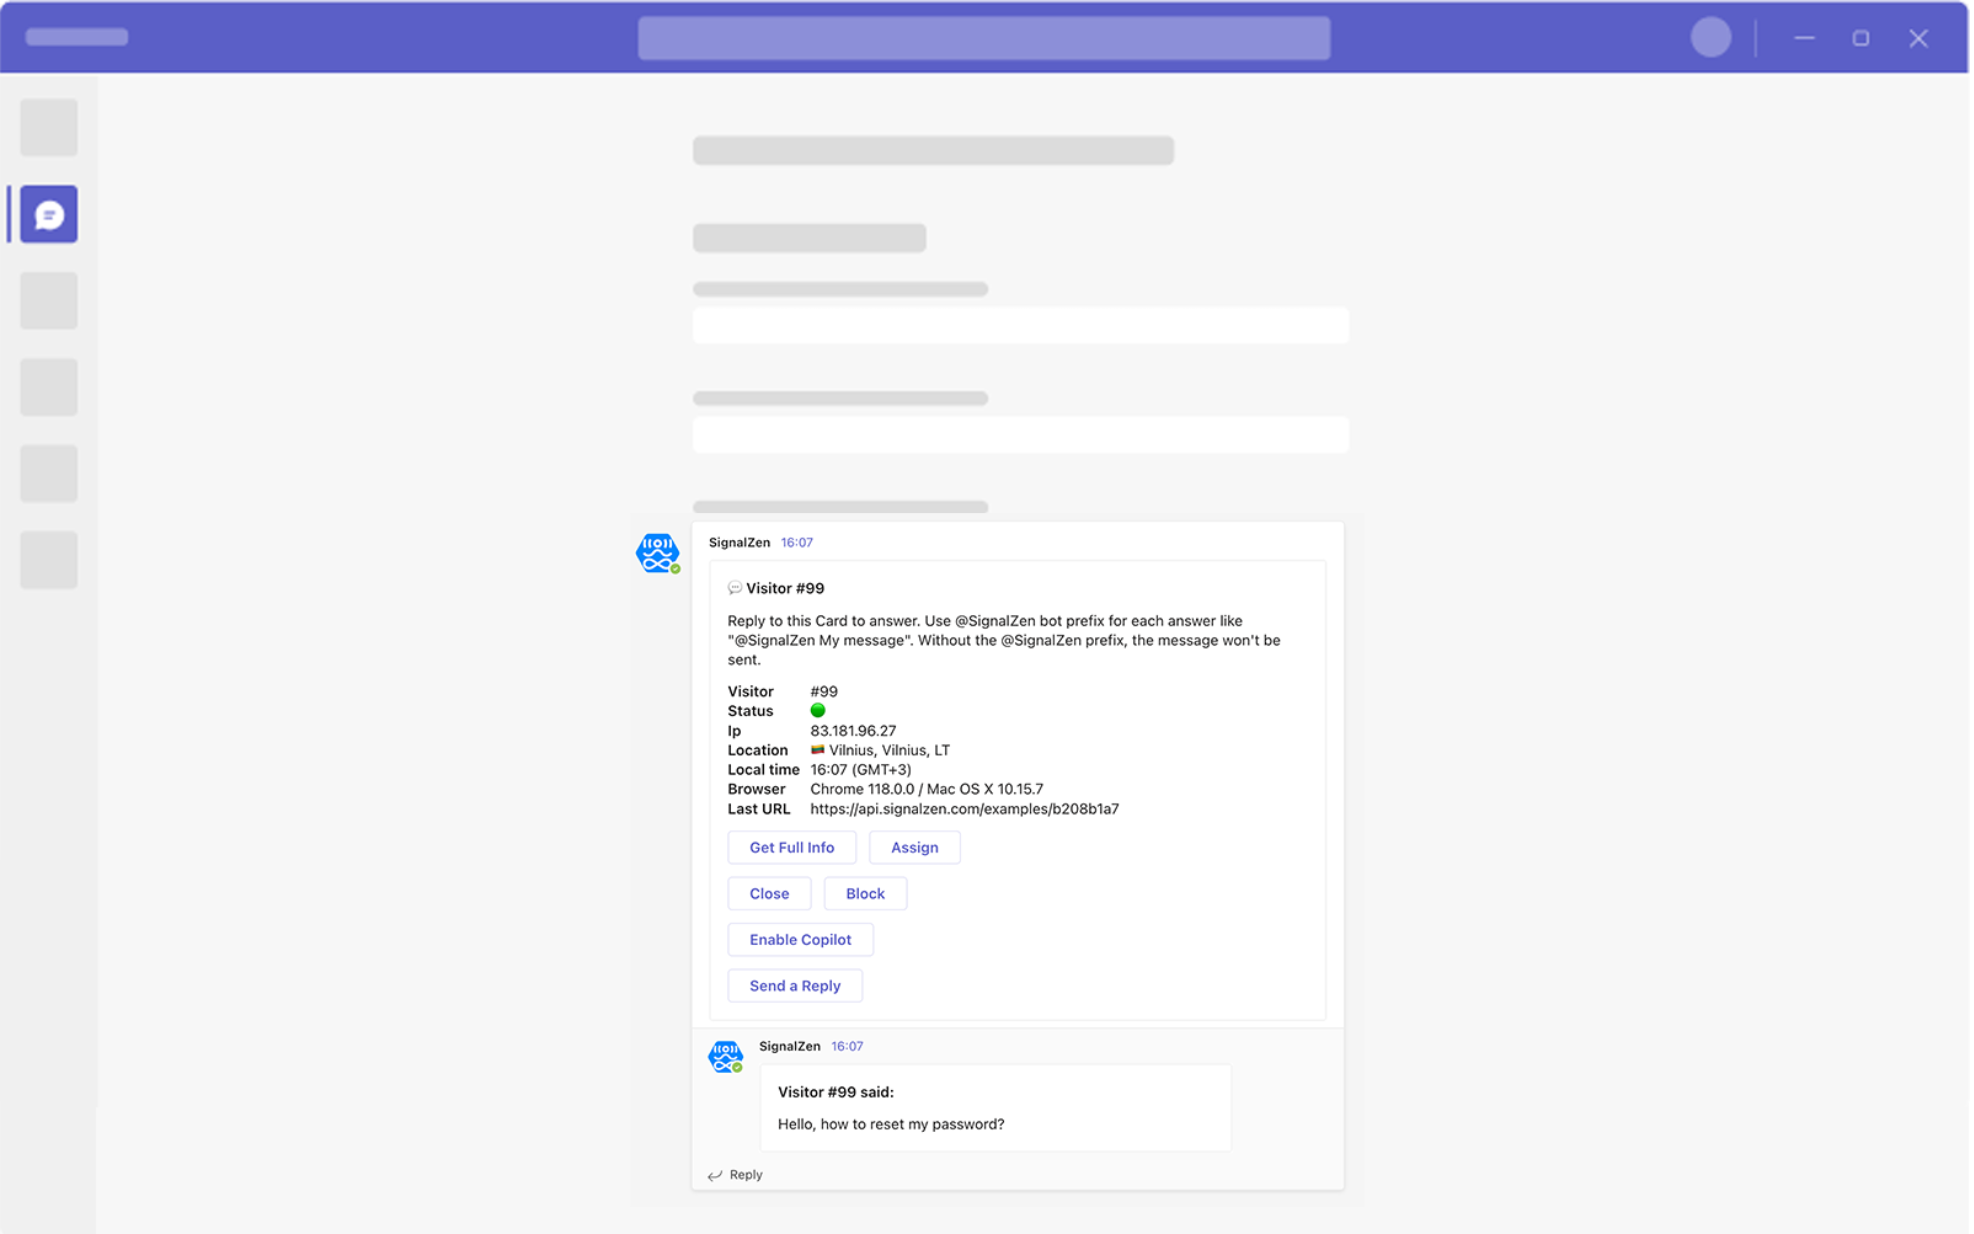Click the sidebar placeholder below Chat icon
This screenshot has height=1234, width=1974.
(x=48, y=300)
